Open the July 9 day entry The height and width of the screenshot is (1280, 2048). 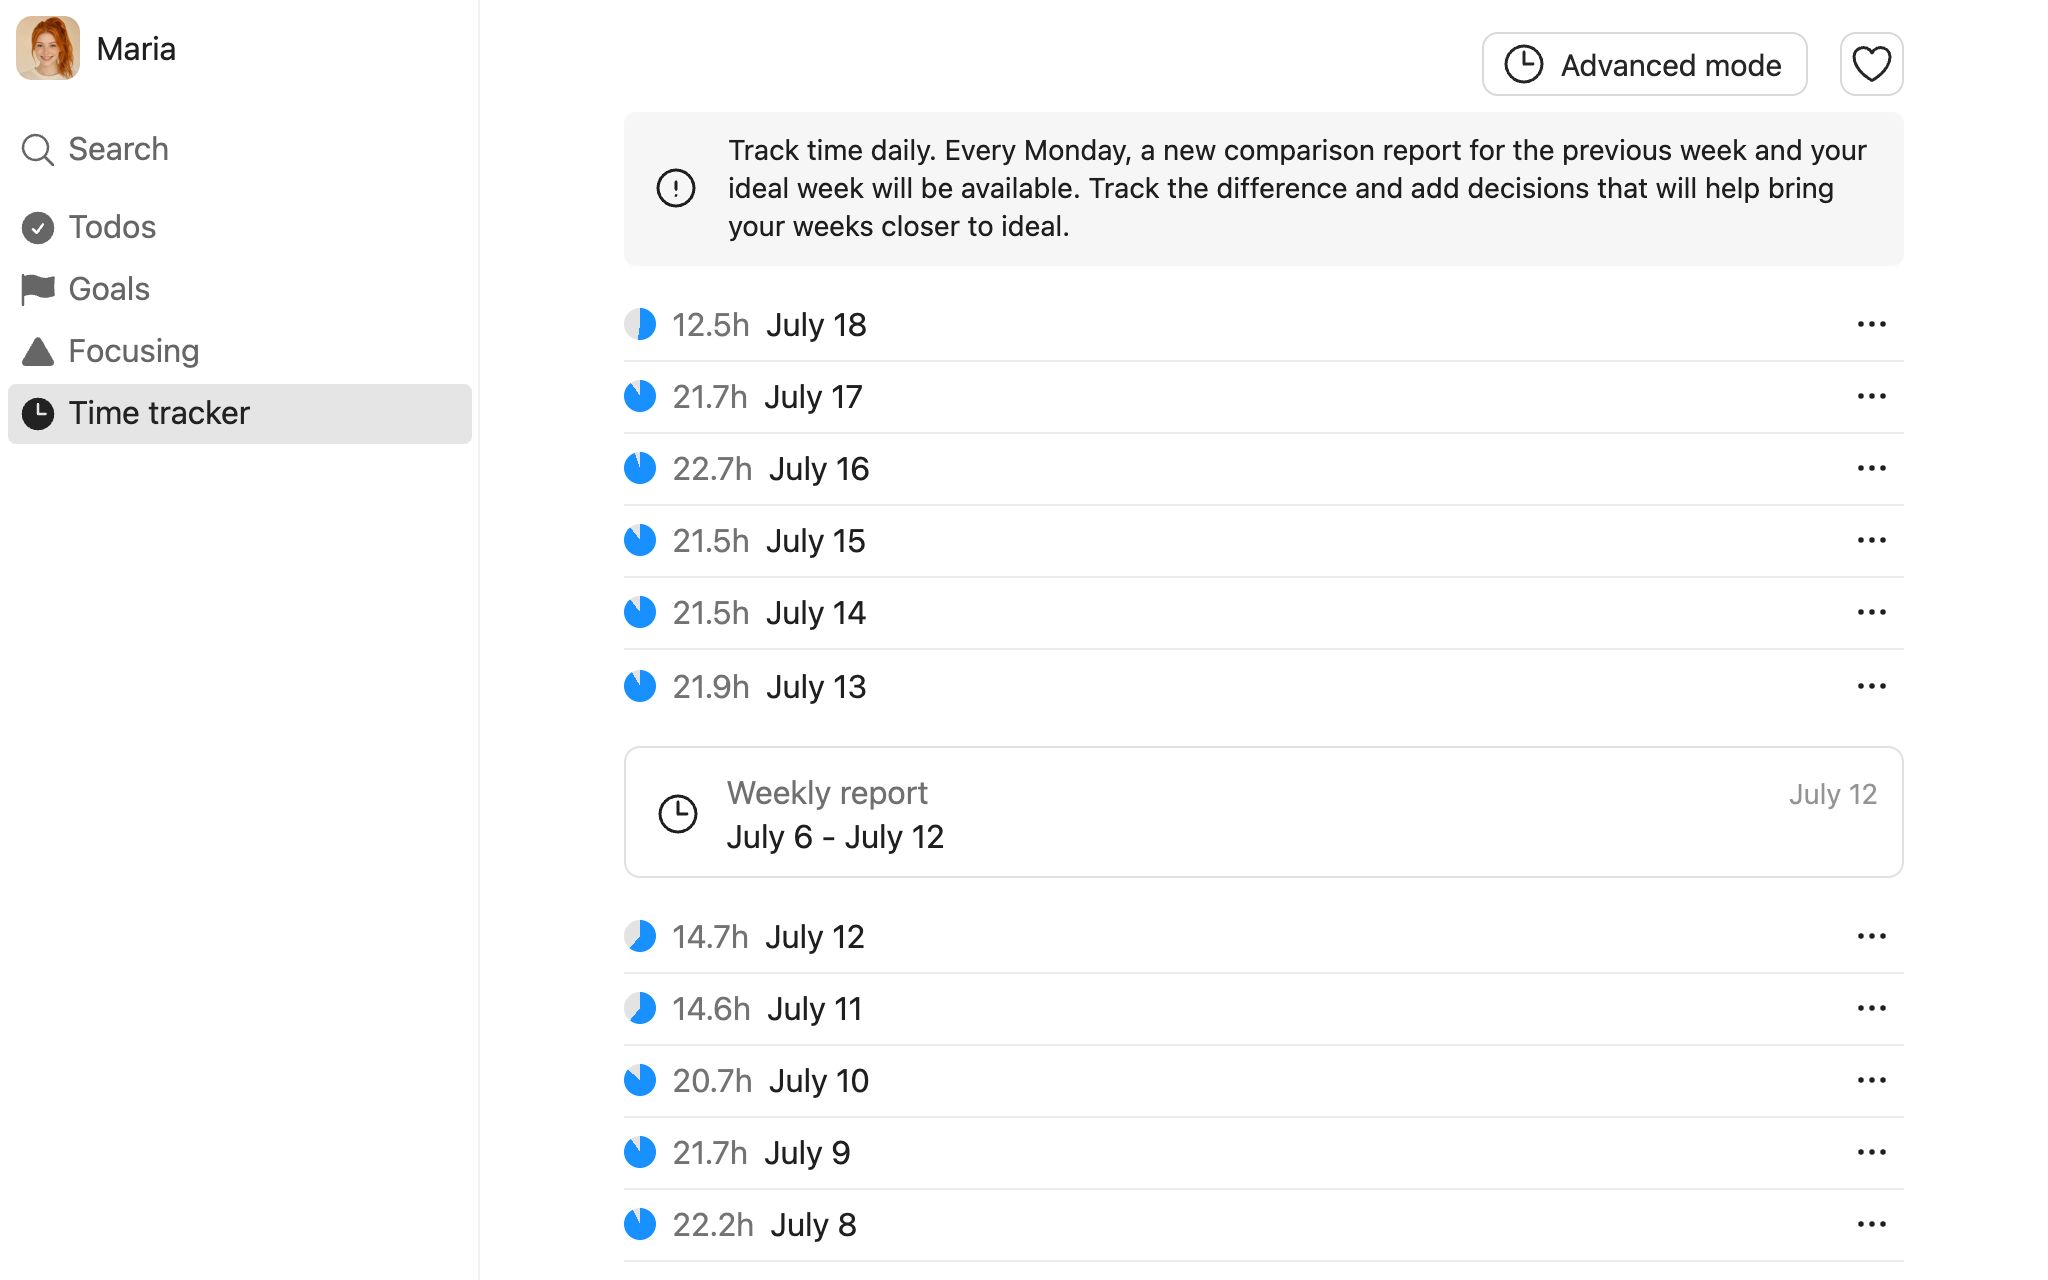(x=1263, y=1153)
